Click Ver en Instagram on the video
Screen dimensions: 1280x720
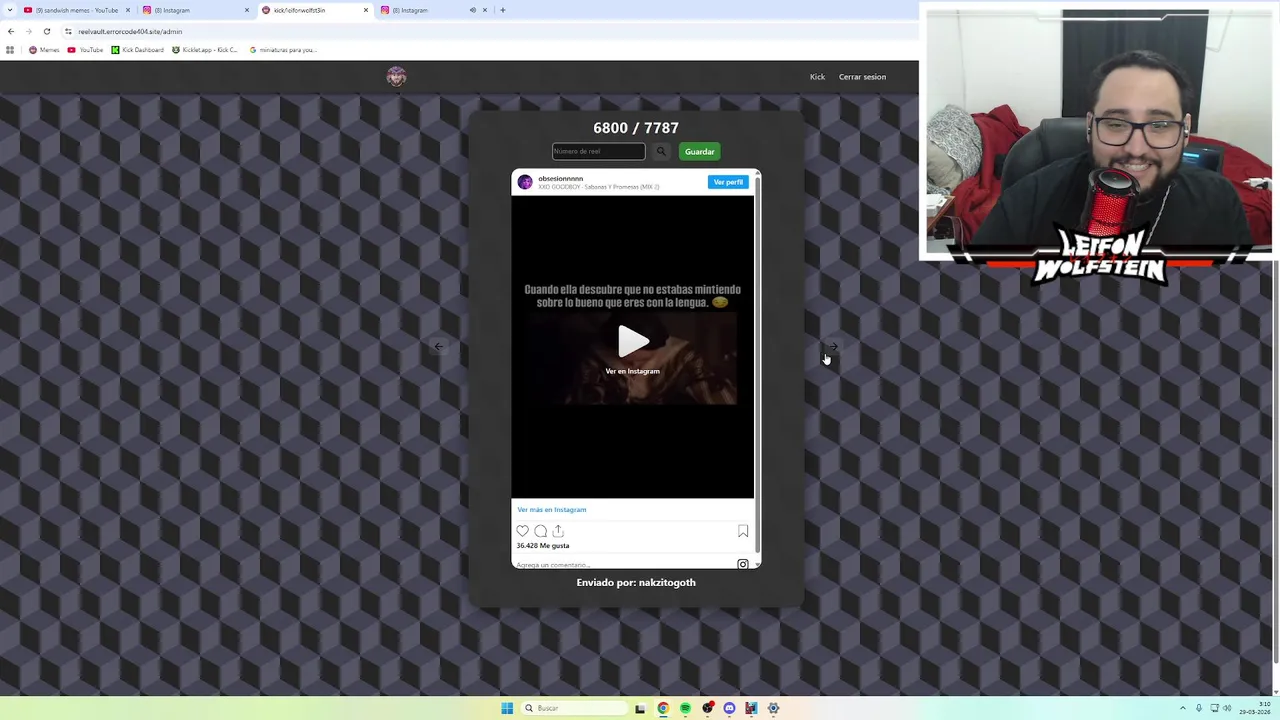coord(632,371)
